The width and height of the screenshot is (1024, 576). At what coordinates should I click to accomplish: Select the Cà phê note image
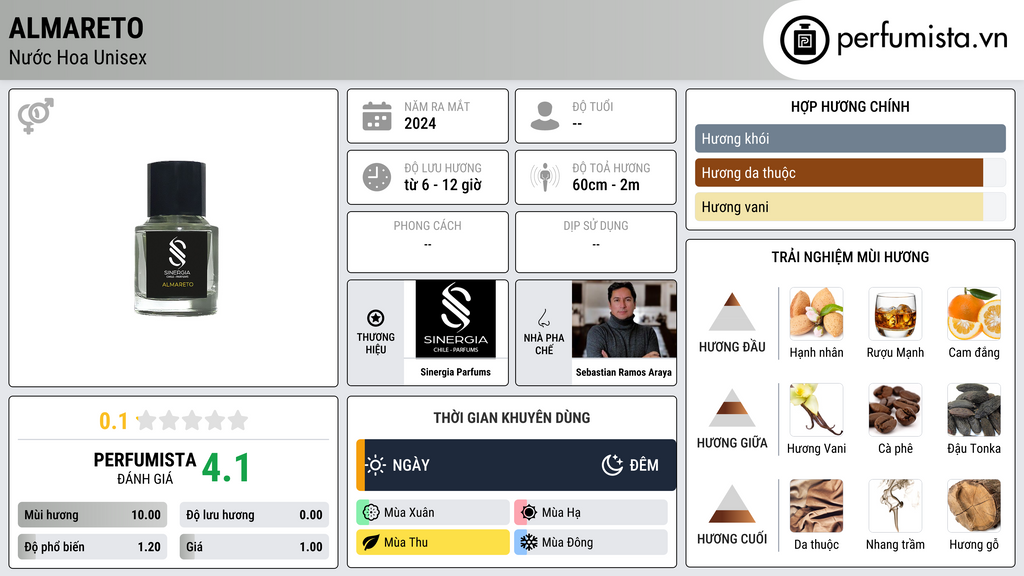pos(895,410)
